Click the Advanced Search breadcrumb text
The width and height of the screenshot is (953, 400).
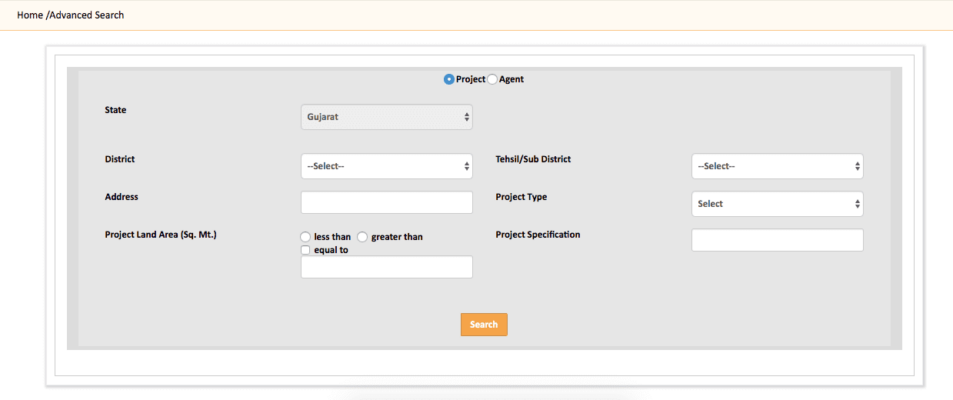click(86, 15)
